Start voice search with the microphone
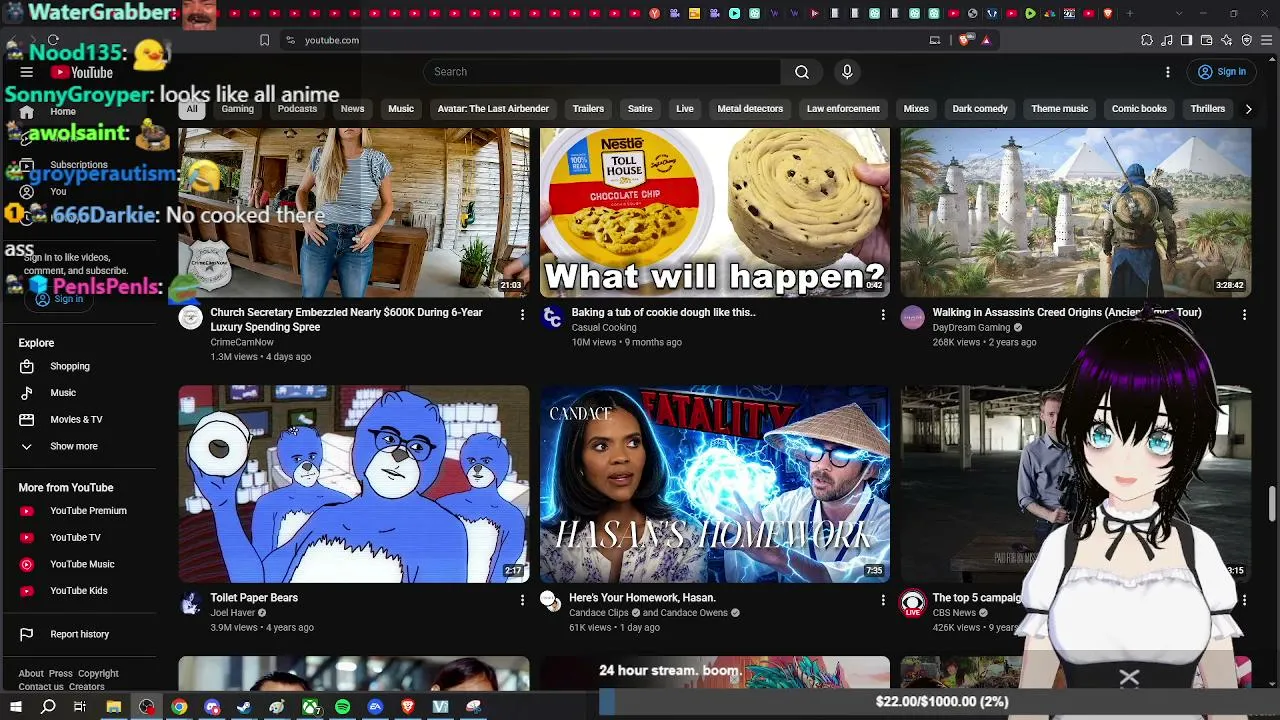Viewport: 1280px width, 720px height. pyautogui.click(x=847, y=72)
